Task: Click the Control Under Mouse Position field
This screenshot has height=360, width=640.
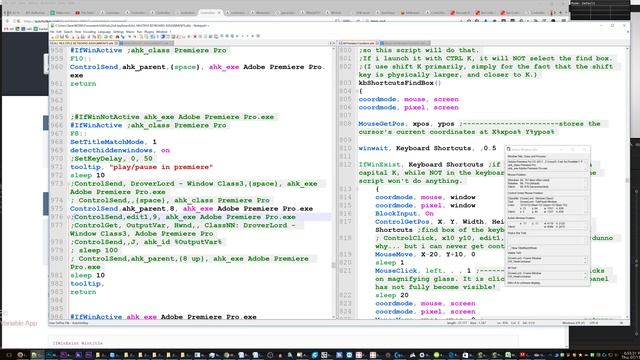Action: pos(547,205)
